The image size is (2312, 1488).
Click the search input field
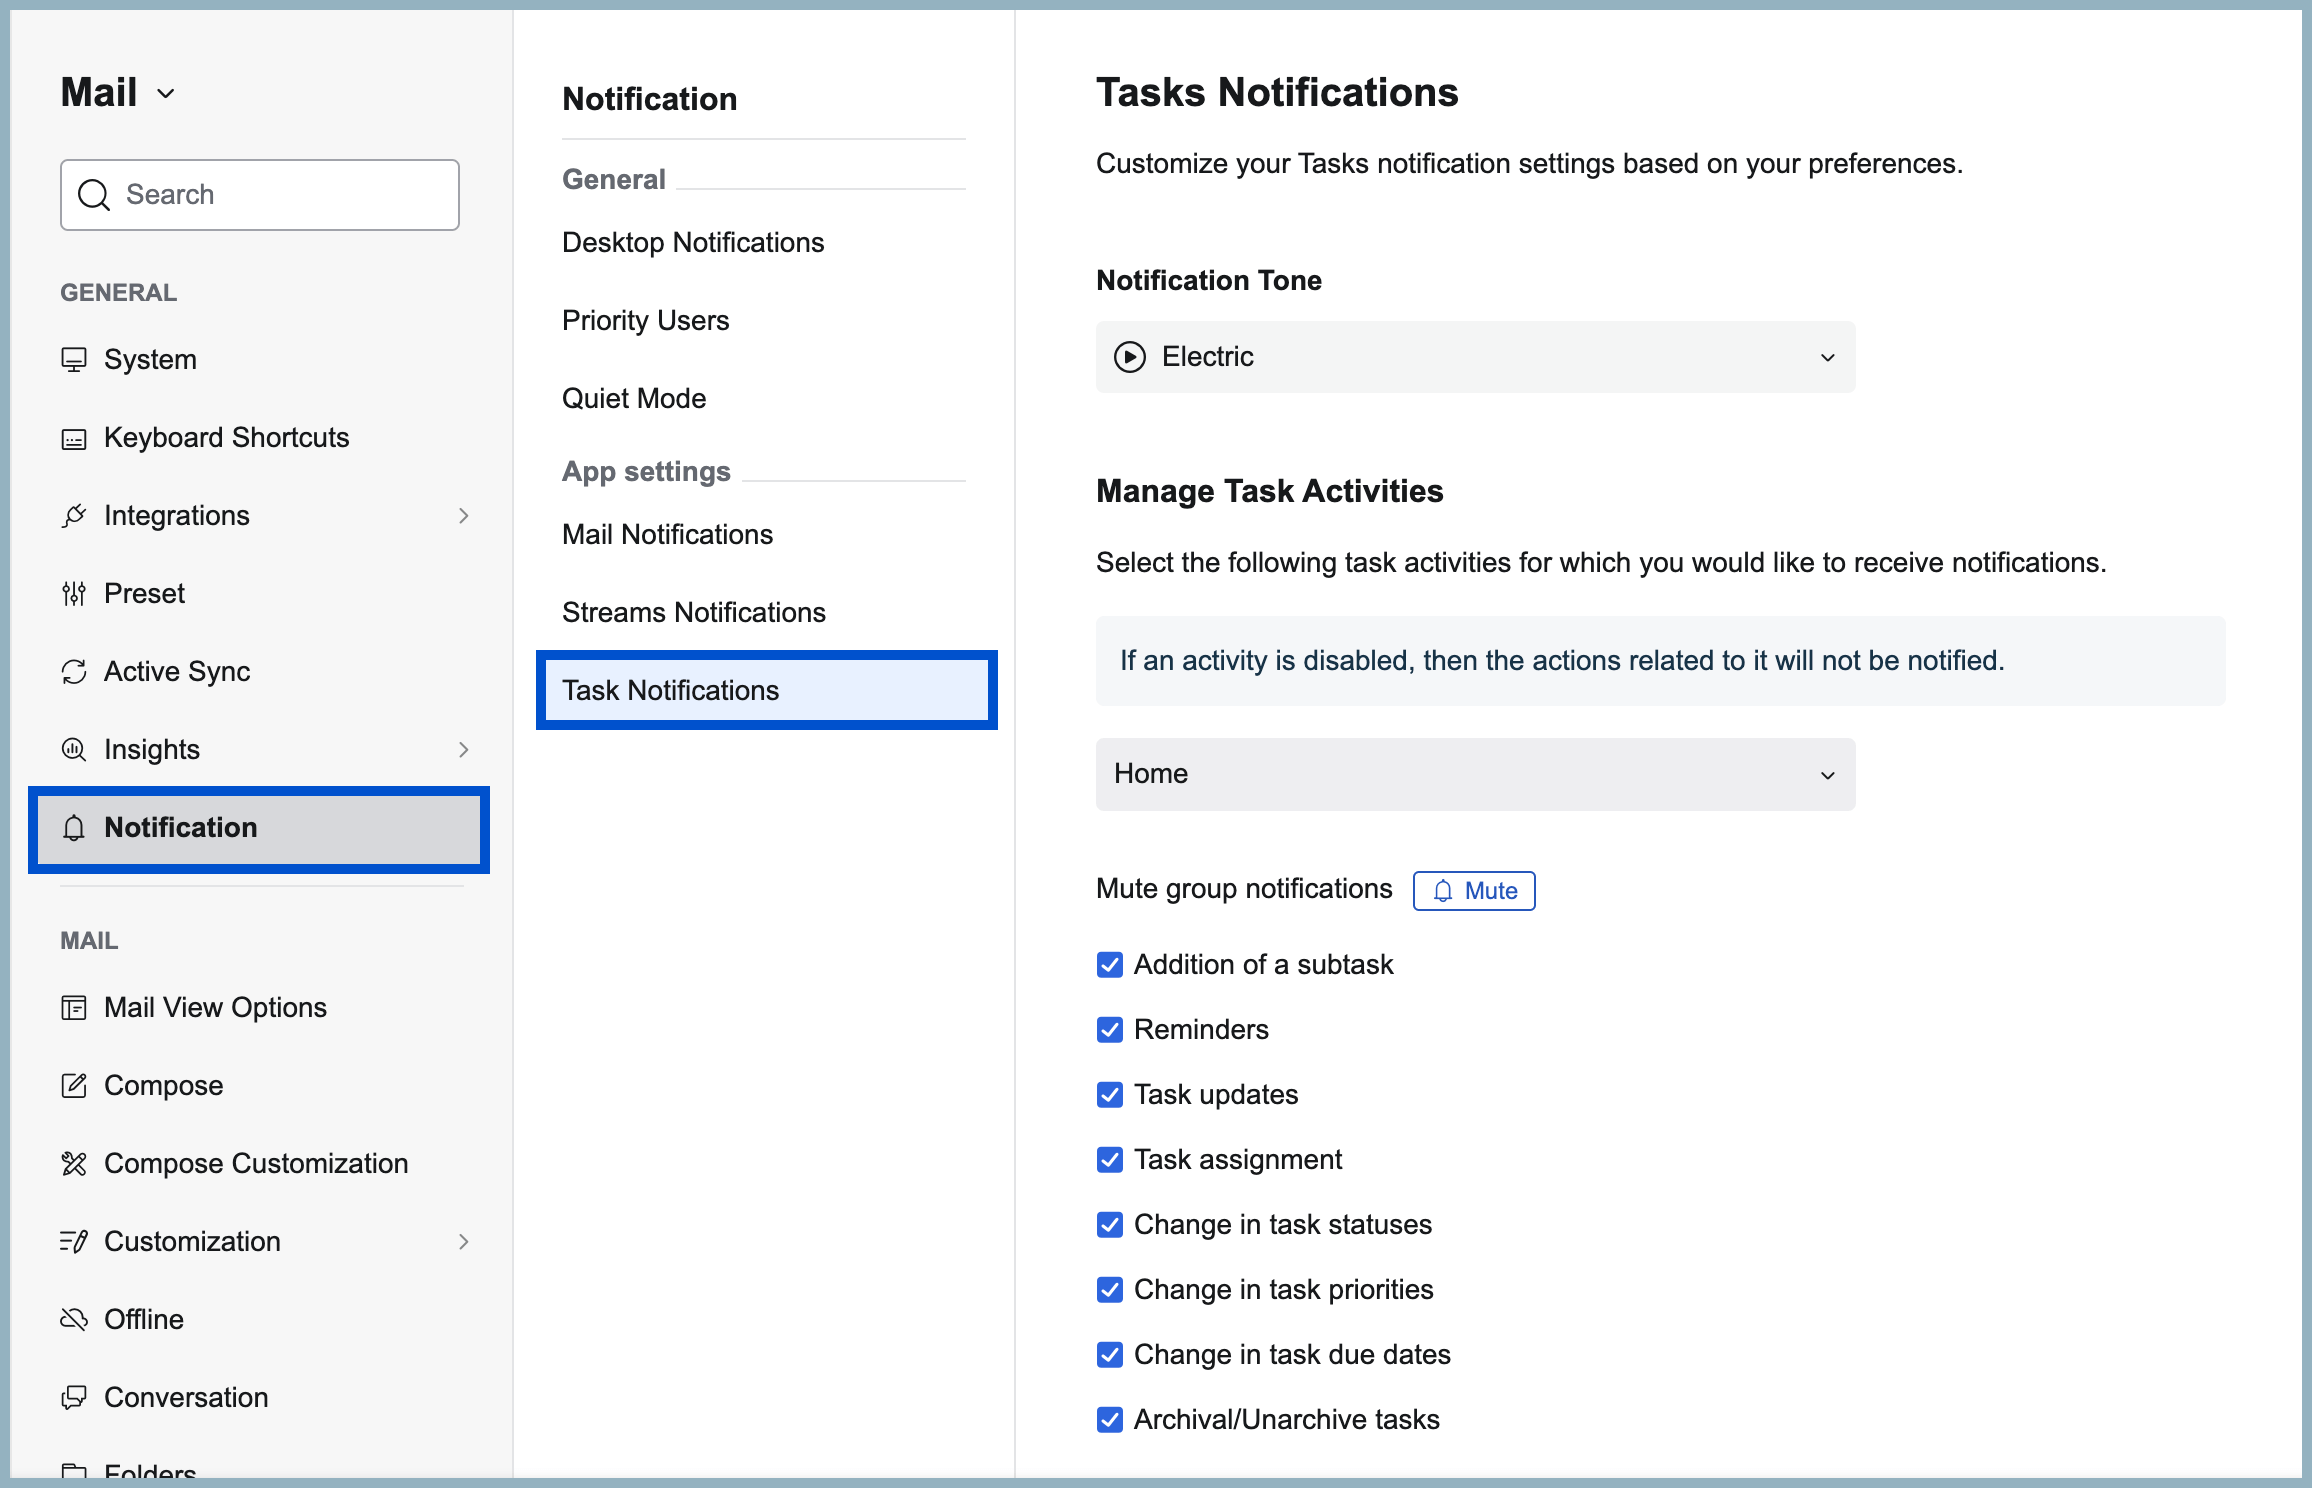[x=259, y=194]
